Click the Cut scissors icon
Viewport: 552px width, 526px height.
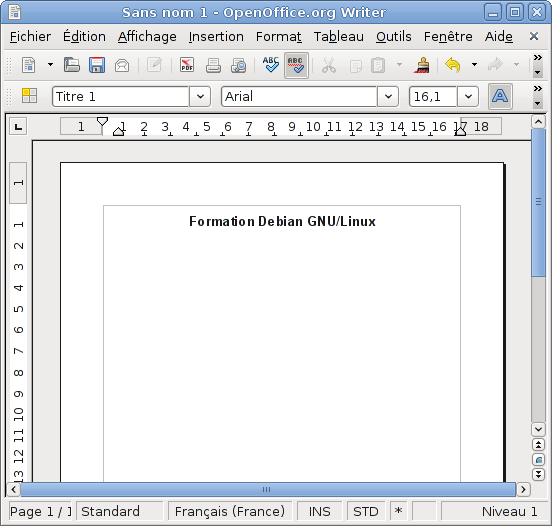point(329,65)
